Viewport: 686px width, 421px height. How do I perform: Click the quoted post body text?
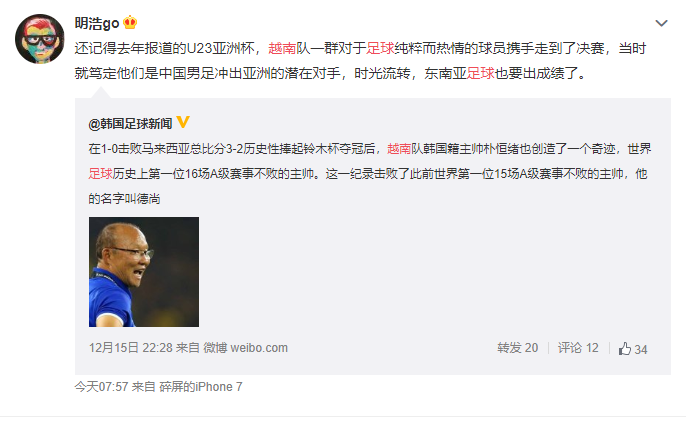coord(370,174)
